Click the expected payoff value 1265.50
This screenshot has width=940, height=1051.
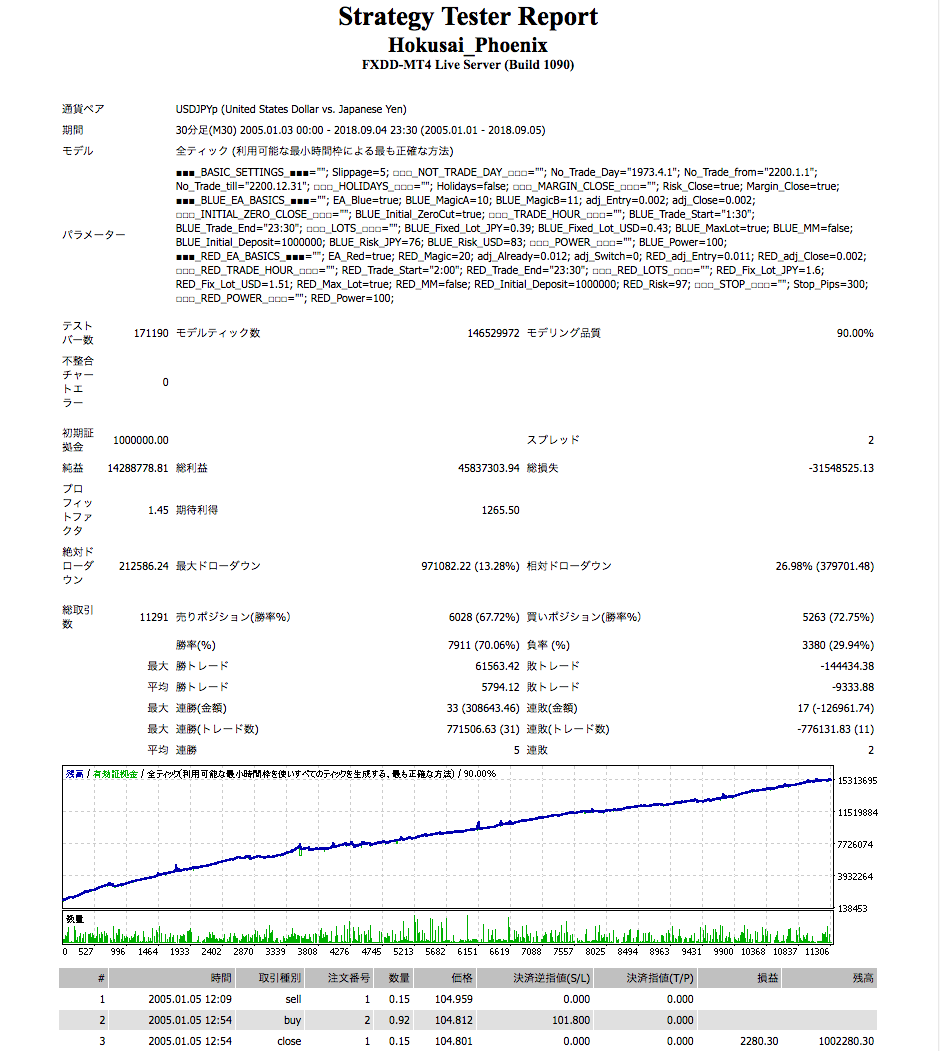pos(500,510)
